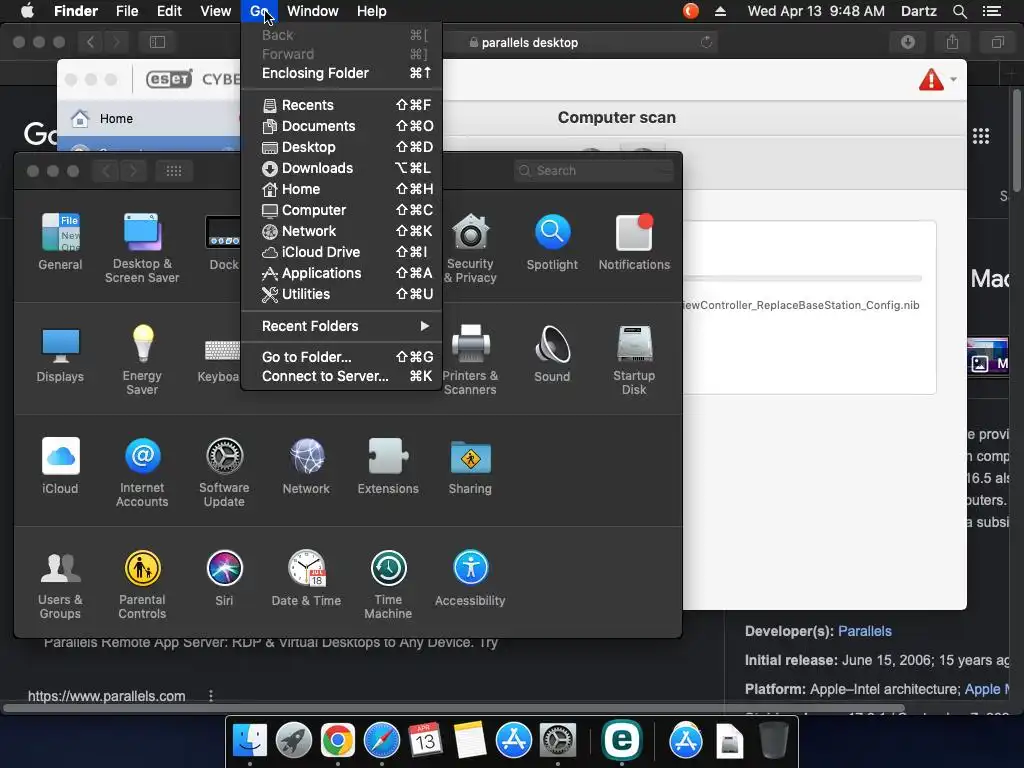1024x768 pixels.
Task: Open Launchpad from the Dock
Action: 294,741
